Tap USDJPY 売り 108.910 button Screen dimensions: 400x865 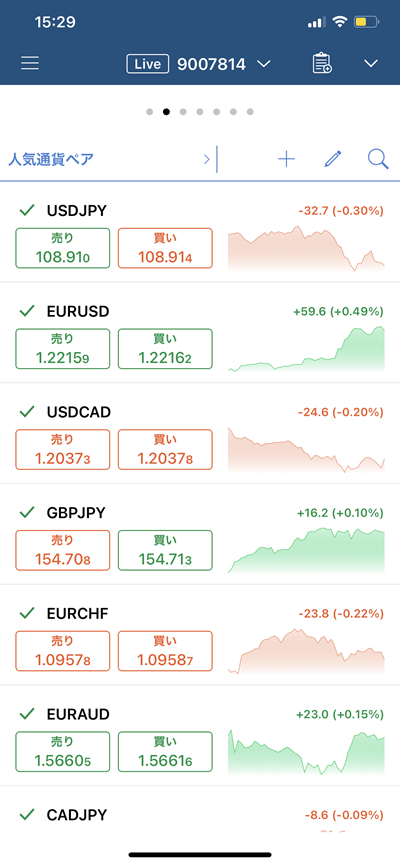62,248
